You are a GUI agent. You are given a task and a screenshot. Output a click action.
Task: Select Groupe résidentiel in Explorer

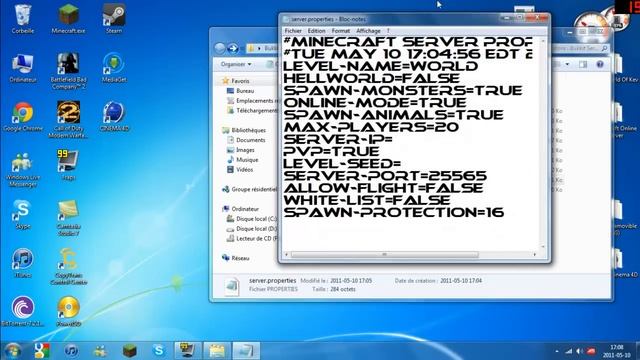pos(250,189)
